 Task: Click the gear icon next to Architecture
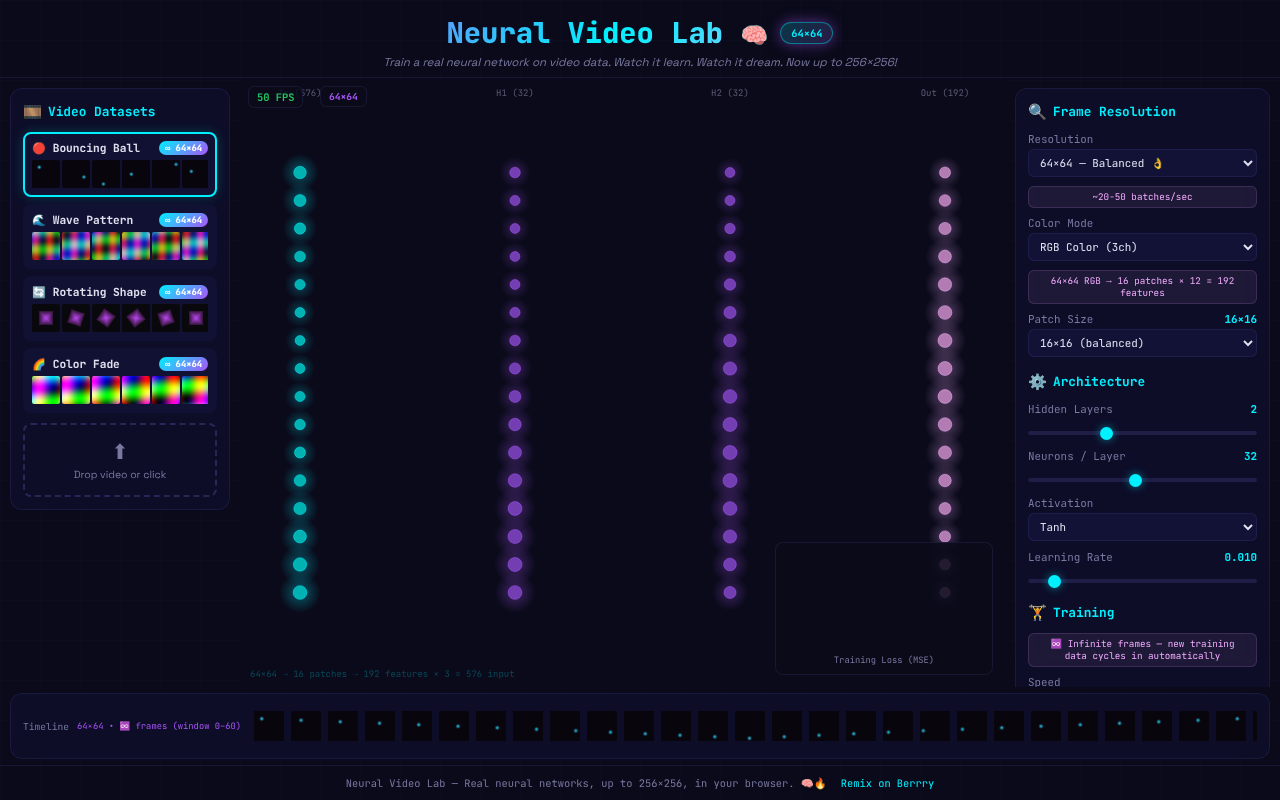pyautogui.click(x=1036, y=381)
